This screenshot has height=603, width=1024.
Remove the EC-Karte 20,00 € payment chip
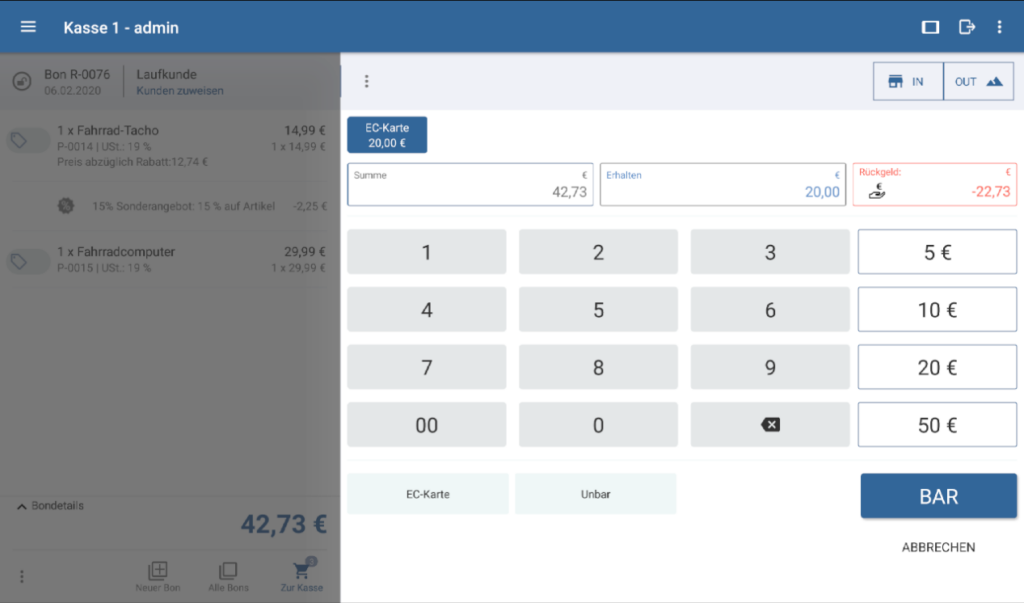pyautogui.click(x=387, y=135)
